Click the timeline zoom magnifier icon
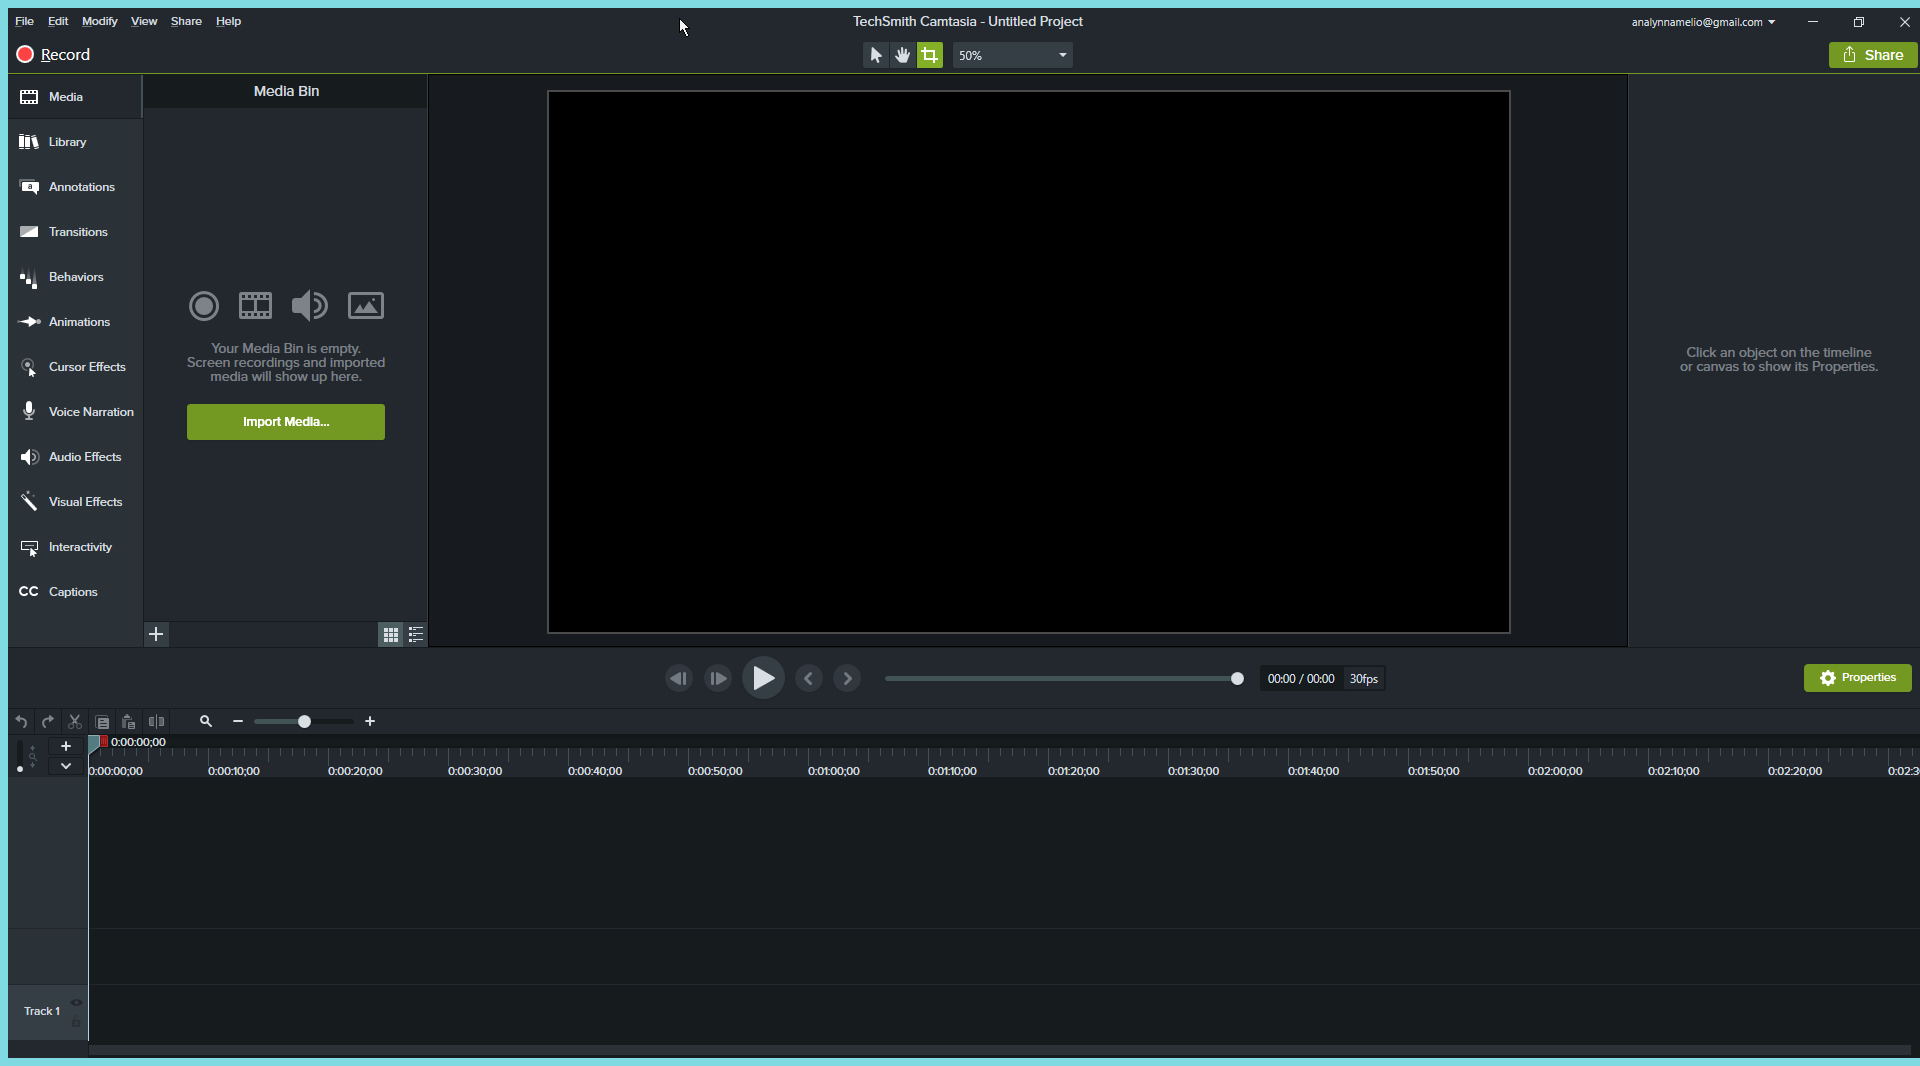1920x1066 pixels. pyautogui.click(x=206, y=722)
